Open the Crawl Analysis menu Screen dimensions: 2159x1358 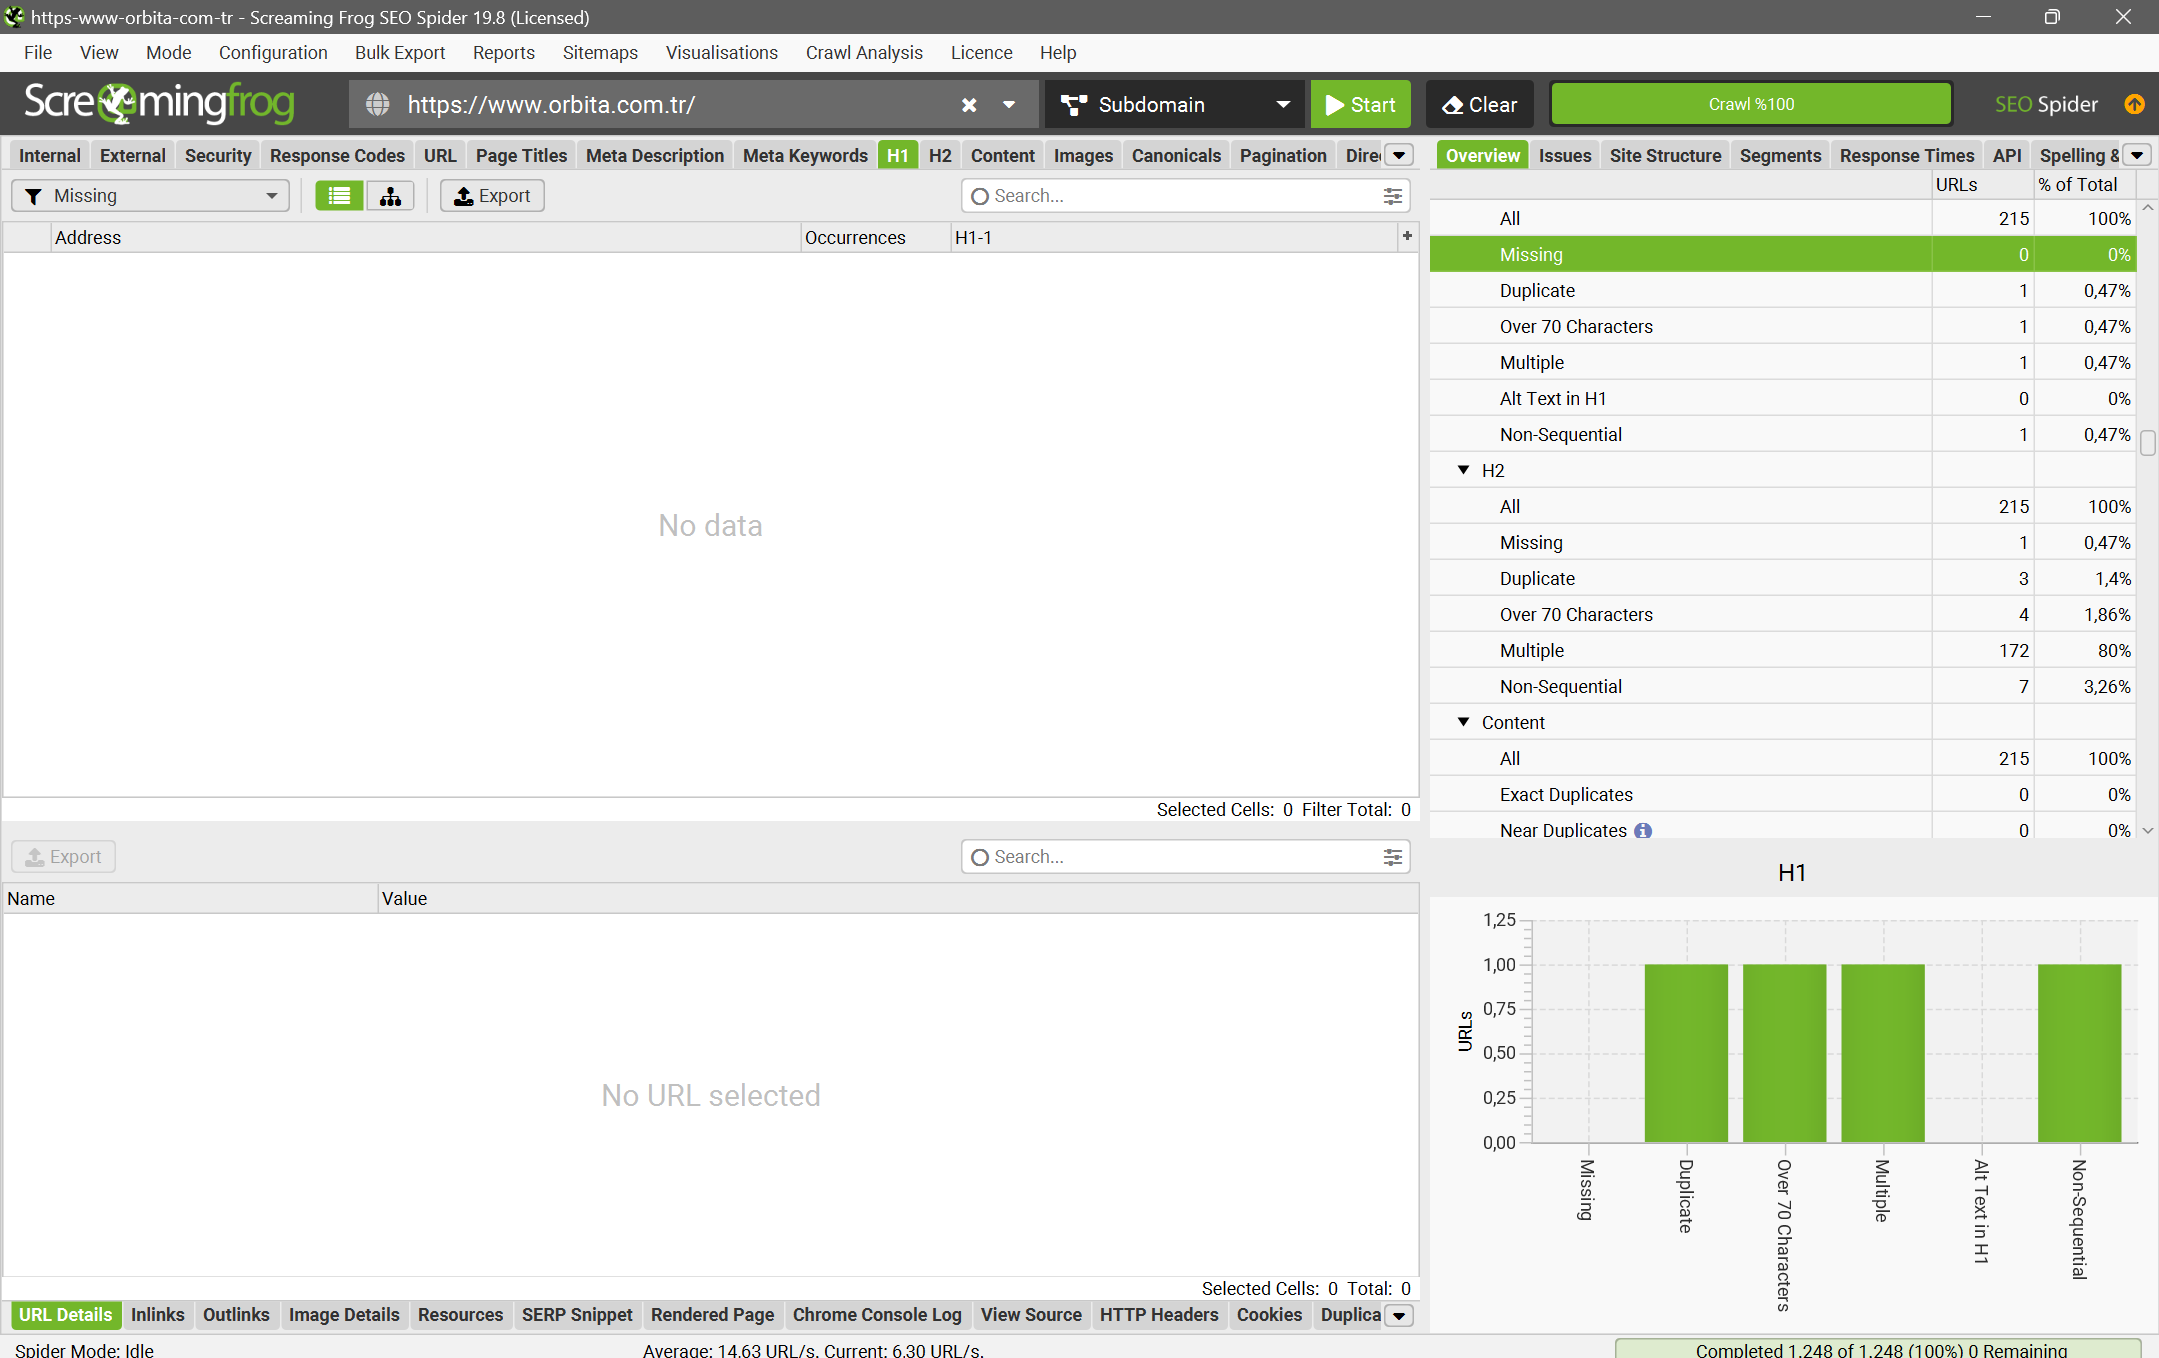tap(864, 53)
